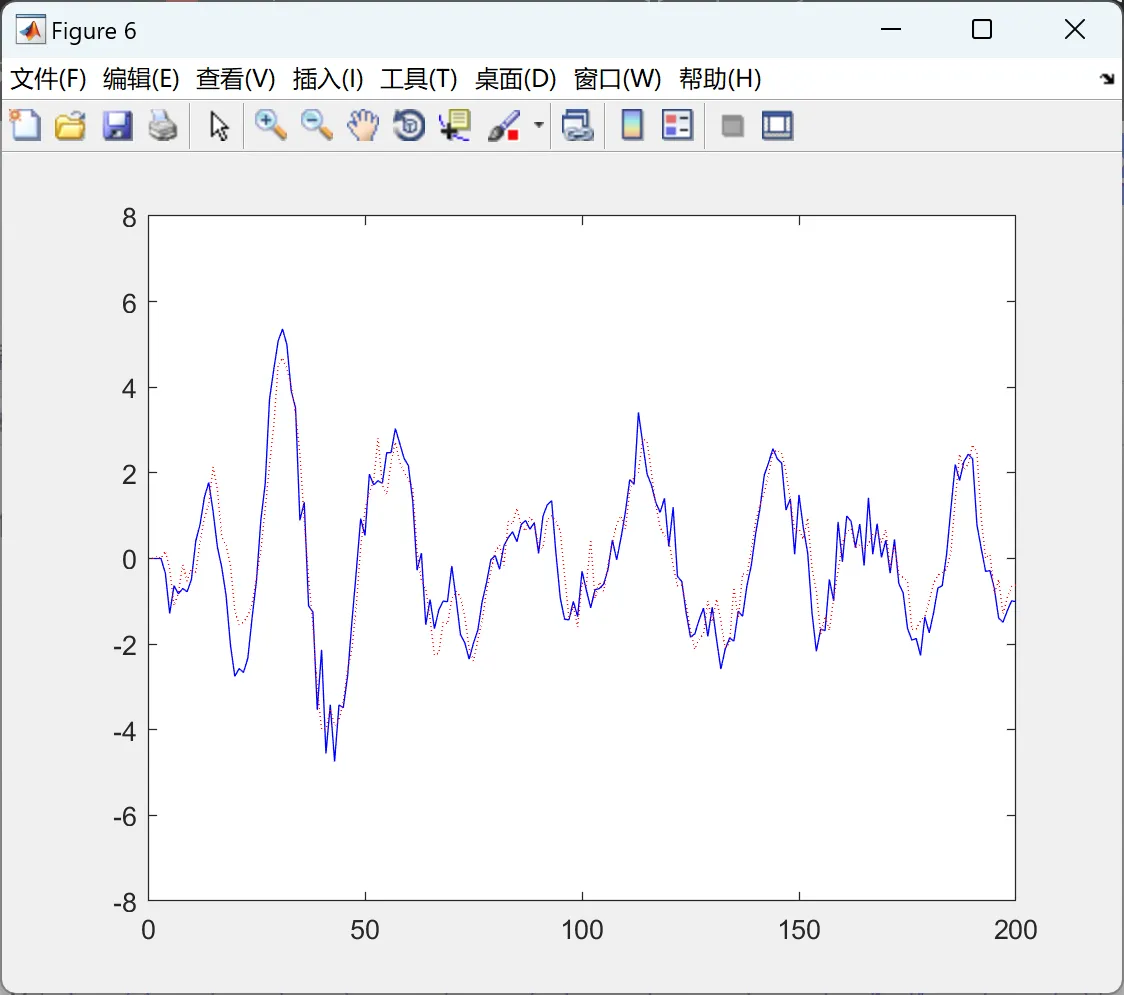Click the y-axis label -4
1124x995 pixels.
pos(125,731)
